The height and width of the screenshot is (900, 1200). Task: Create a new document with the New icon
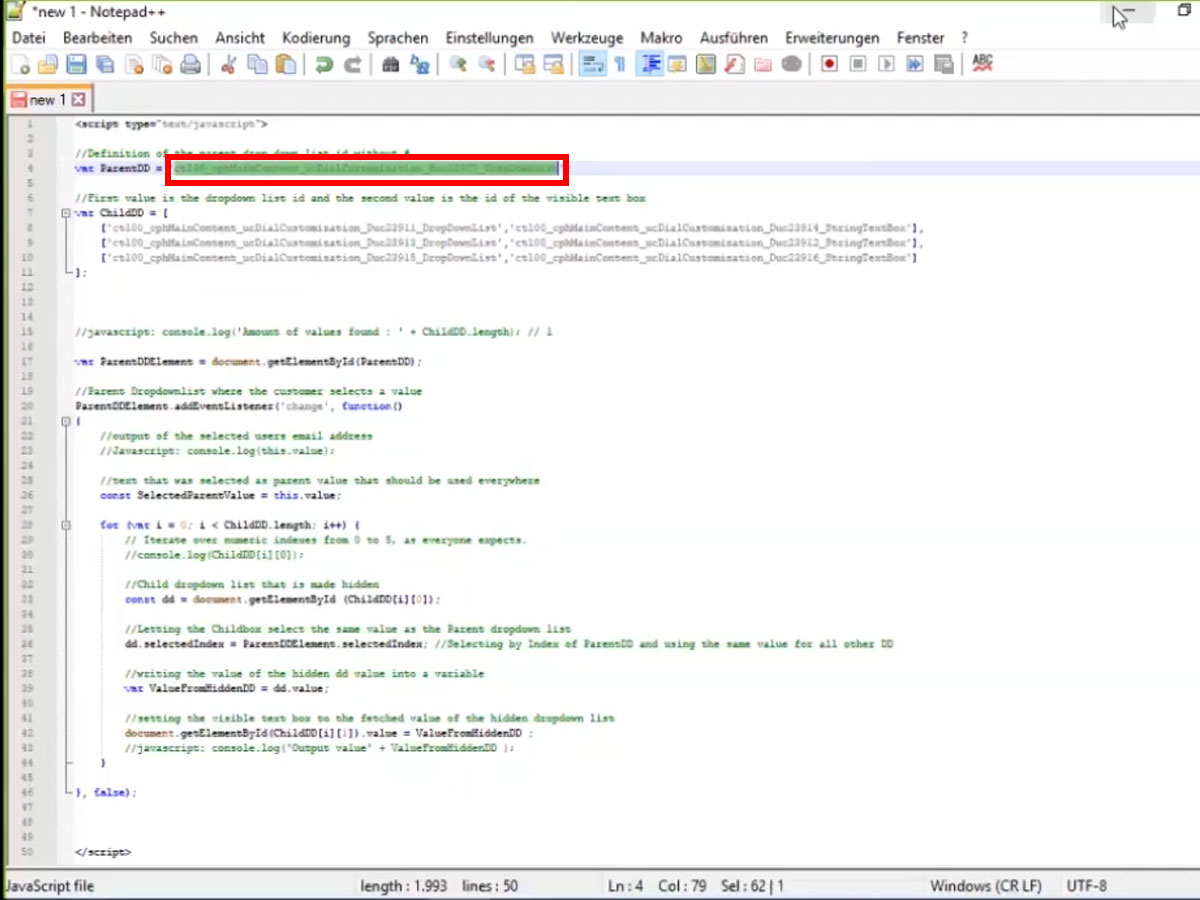point(20,65)
